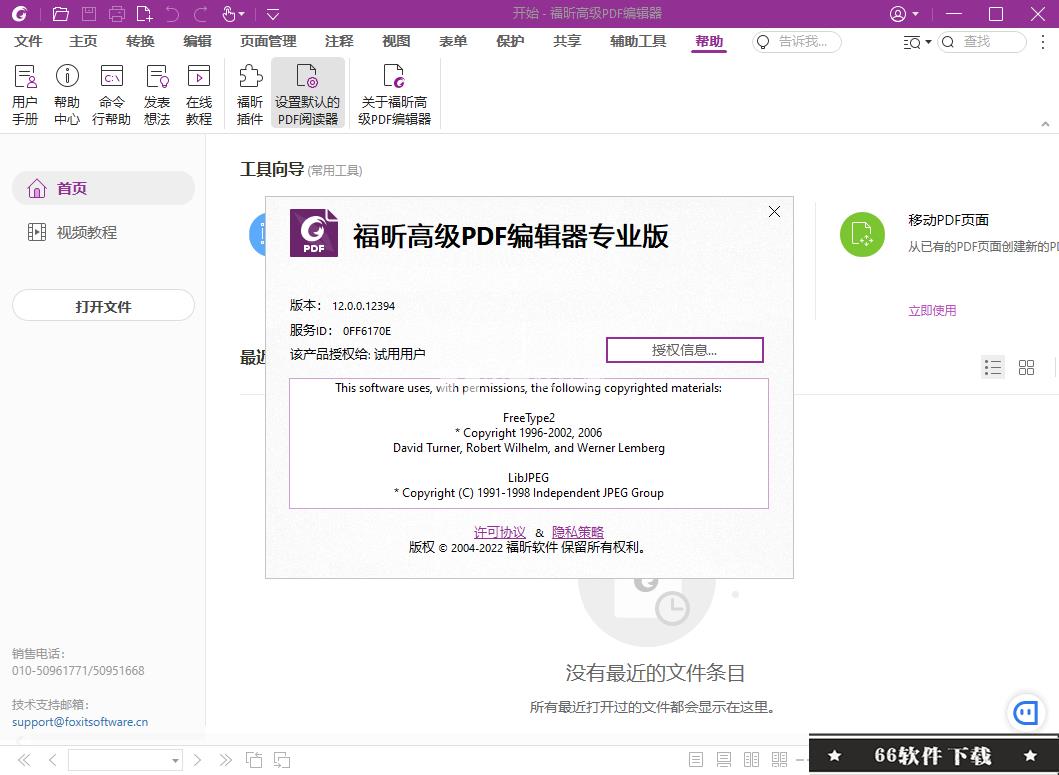Select continuous facing view in status bar
This screenshot has width=1059, height=775.
pyautogui.click(x=779, y=760)
